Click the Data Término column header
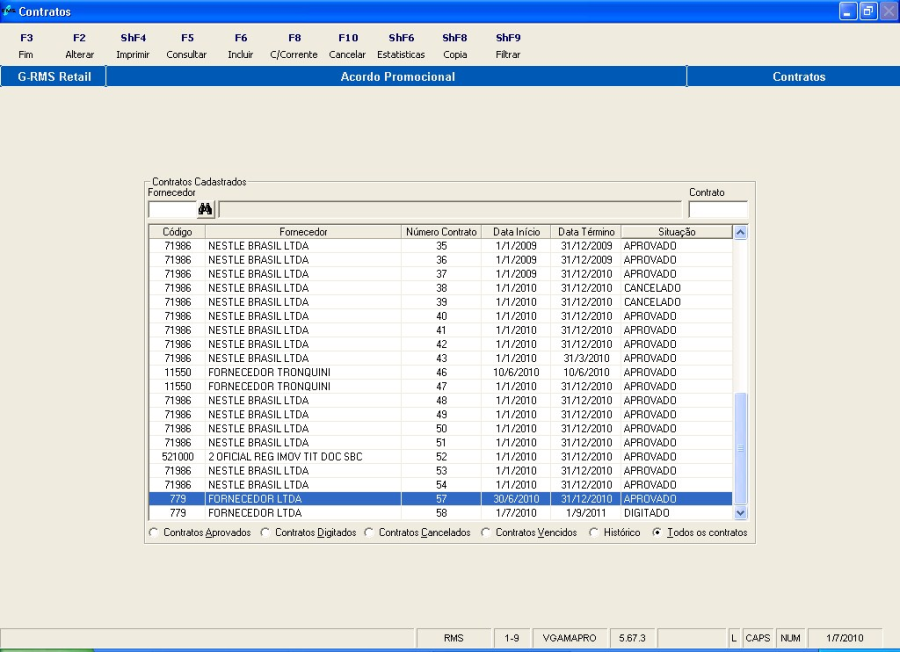This screenshot has height=652, width=900. coord(586,232)
